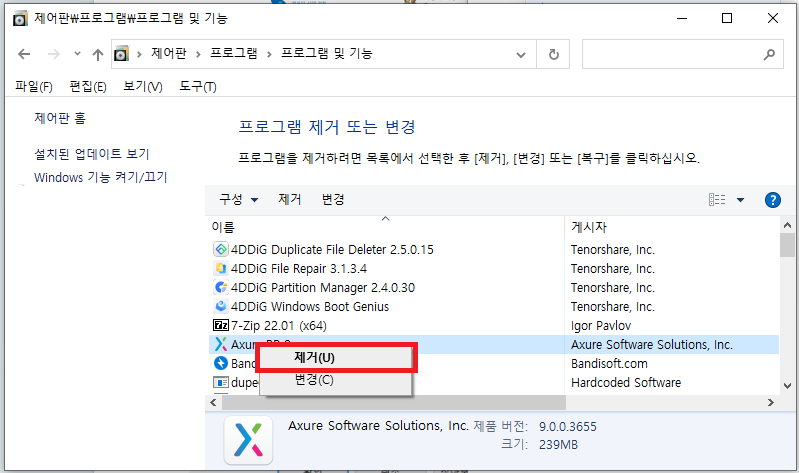The image size is (799, 473).
Task: Open the 도구(T) menu
Action: (198, 87)
